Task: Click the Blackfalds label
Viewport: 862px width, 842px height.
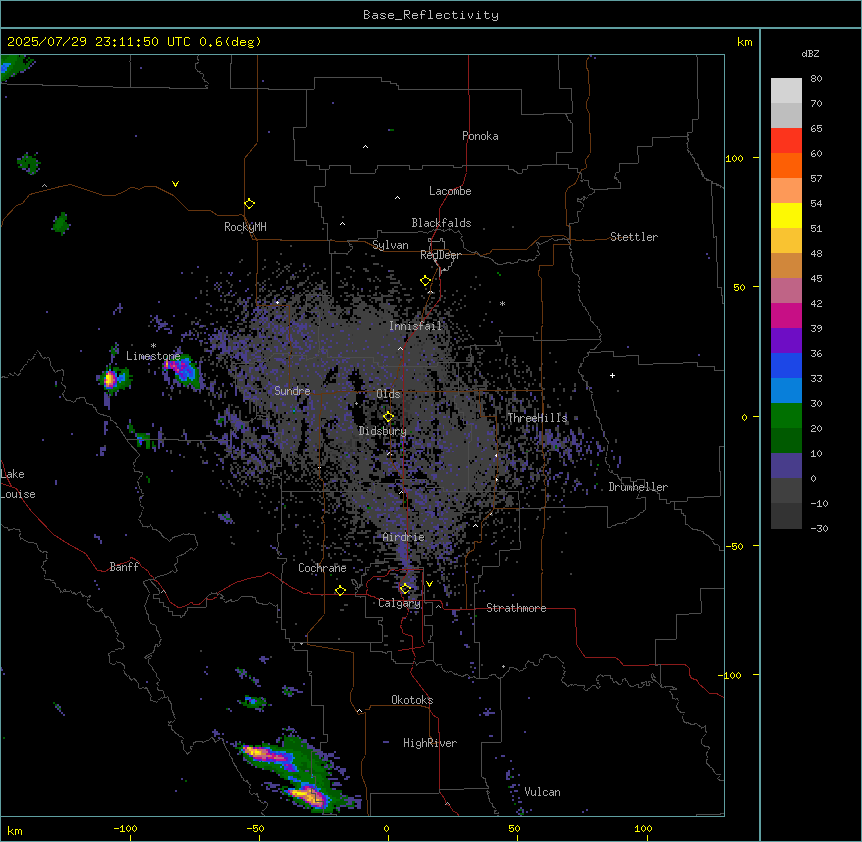Action: (x=441, y=223)
